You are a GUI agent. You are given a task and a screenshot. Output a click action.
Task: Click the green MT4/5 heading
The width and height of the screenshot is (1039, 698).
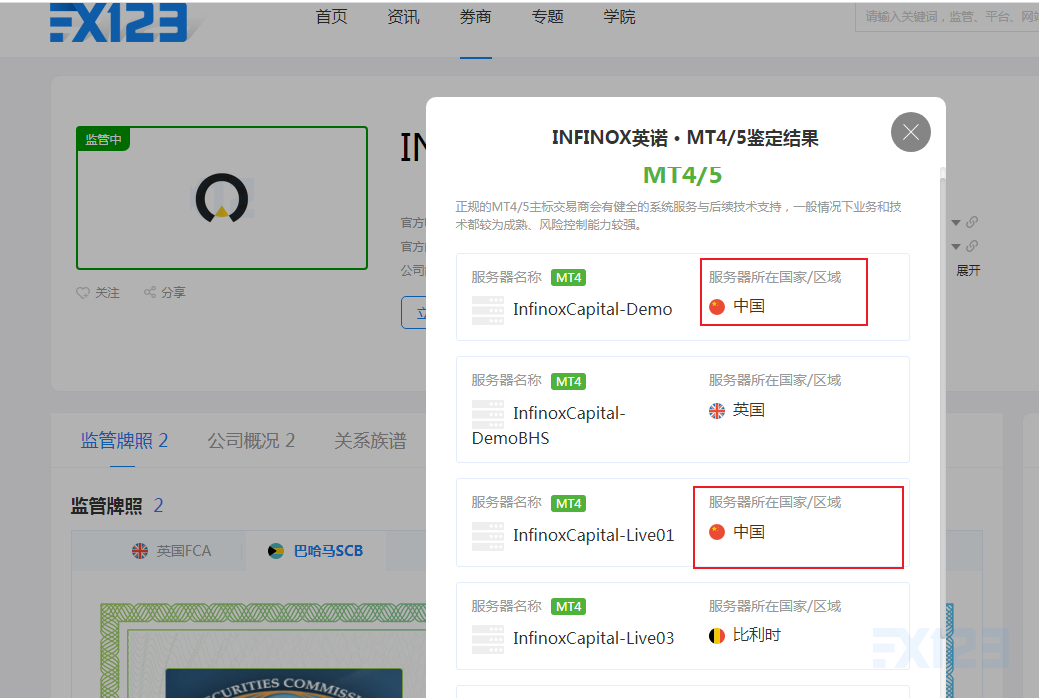coord(683,176)
